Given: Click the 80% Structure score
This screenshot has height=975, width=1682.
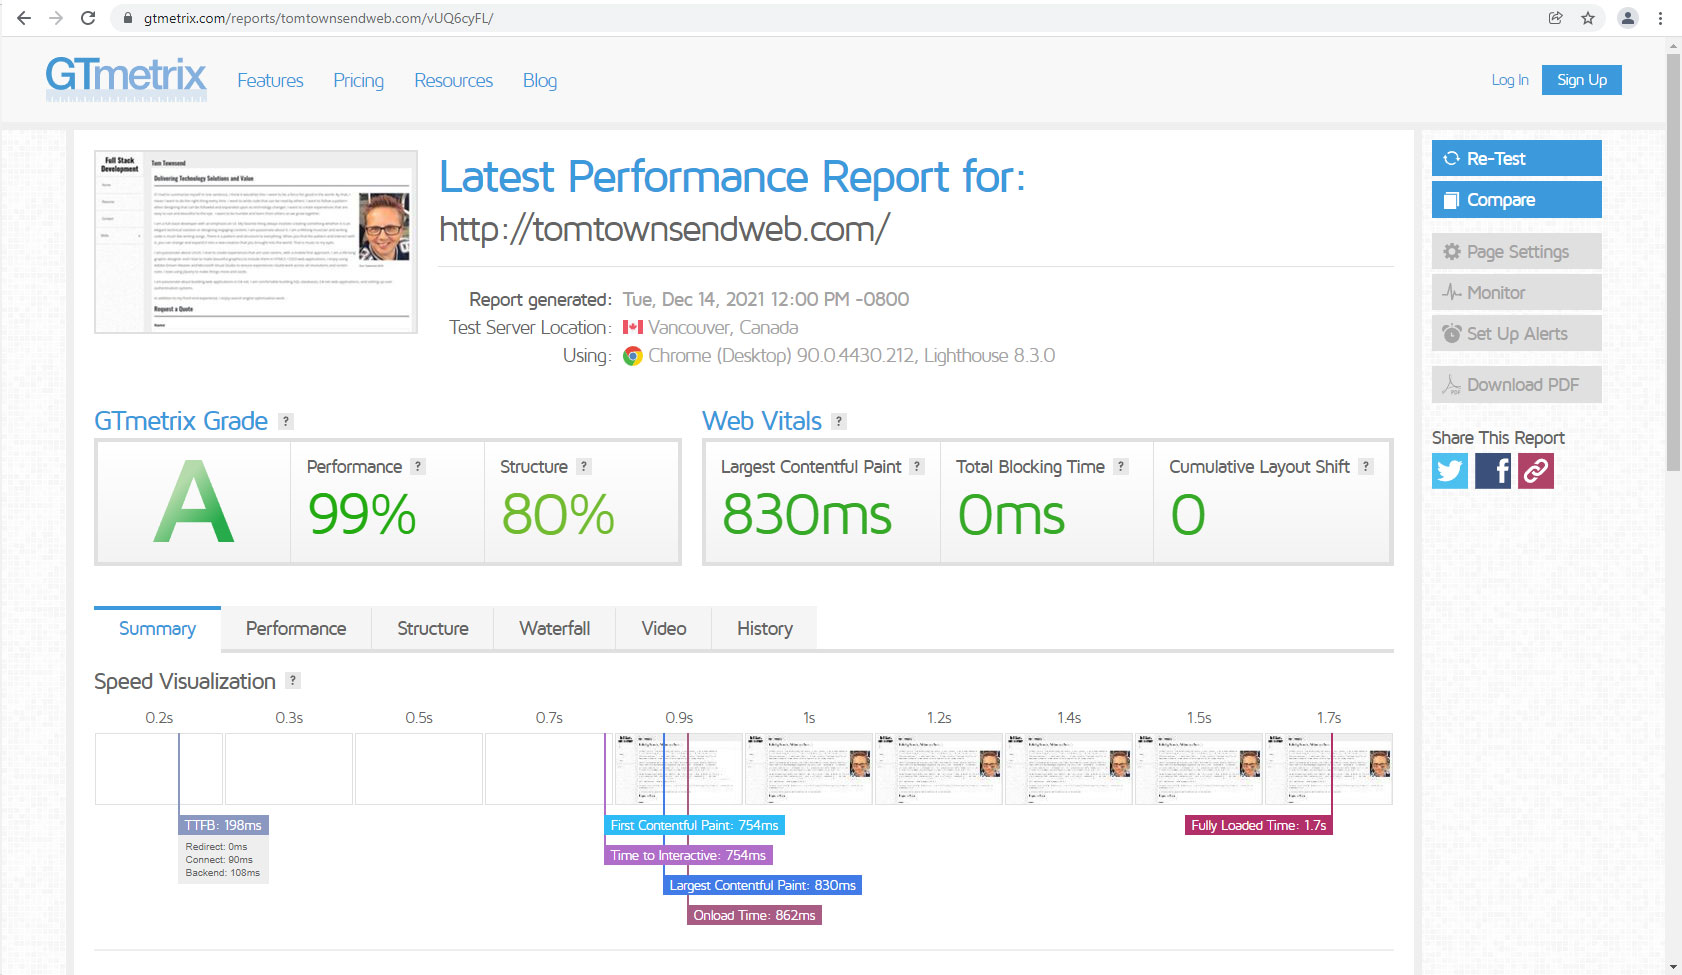Looking at the screenshot, I should click(x=558, y=515).
